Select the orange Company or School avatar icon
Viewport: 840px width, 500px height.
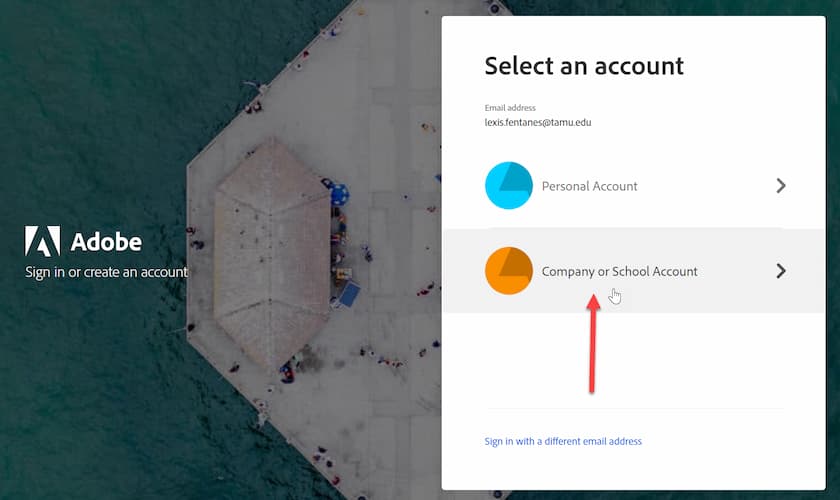(508, 271)
